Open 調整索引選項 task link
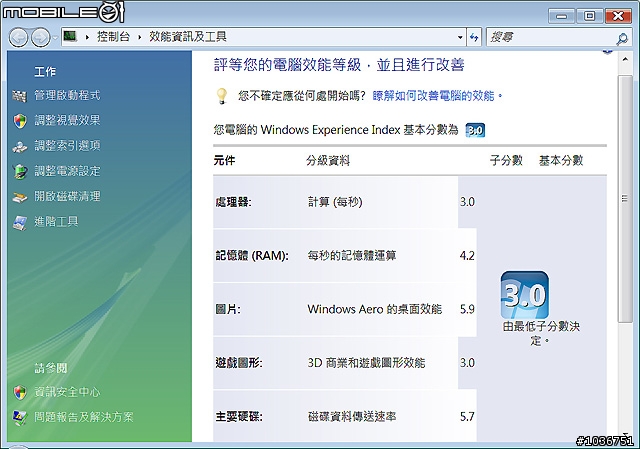 [x=67, y=146]
